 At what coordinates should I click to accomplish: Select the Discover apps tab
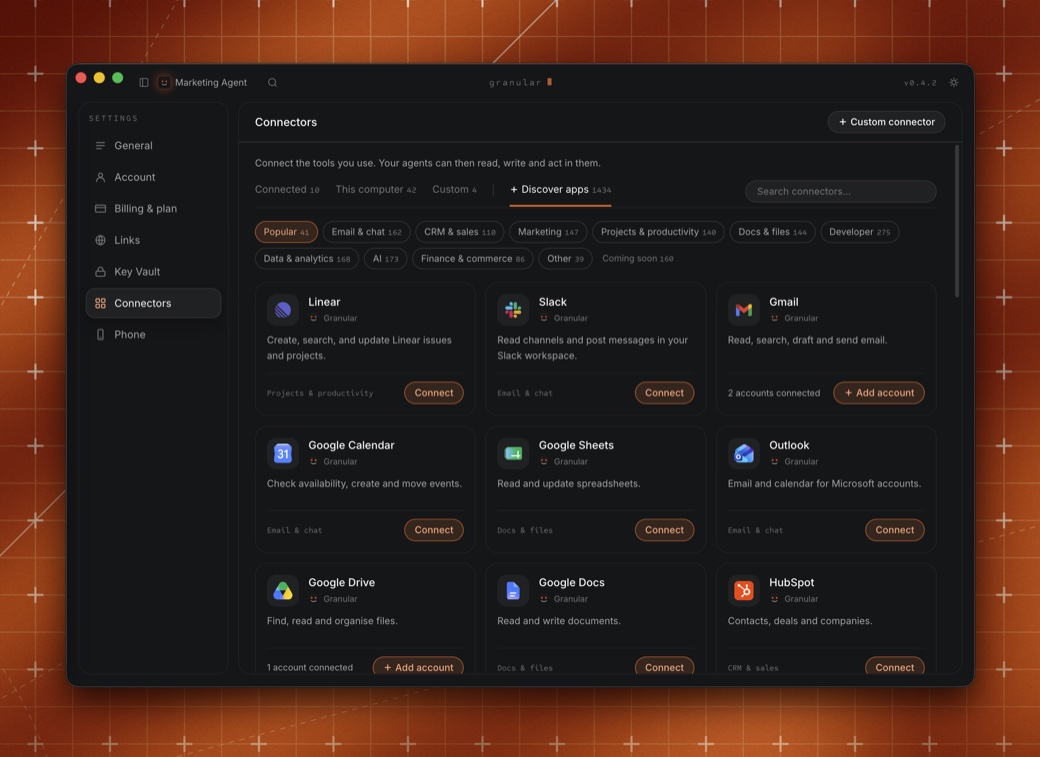560,190
